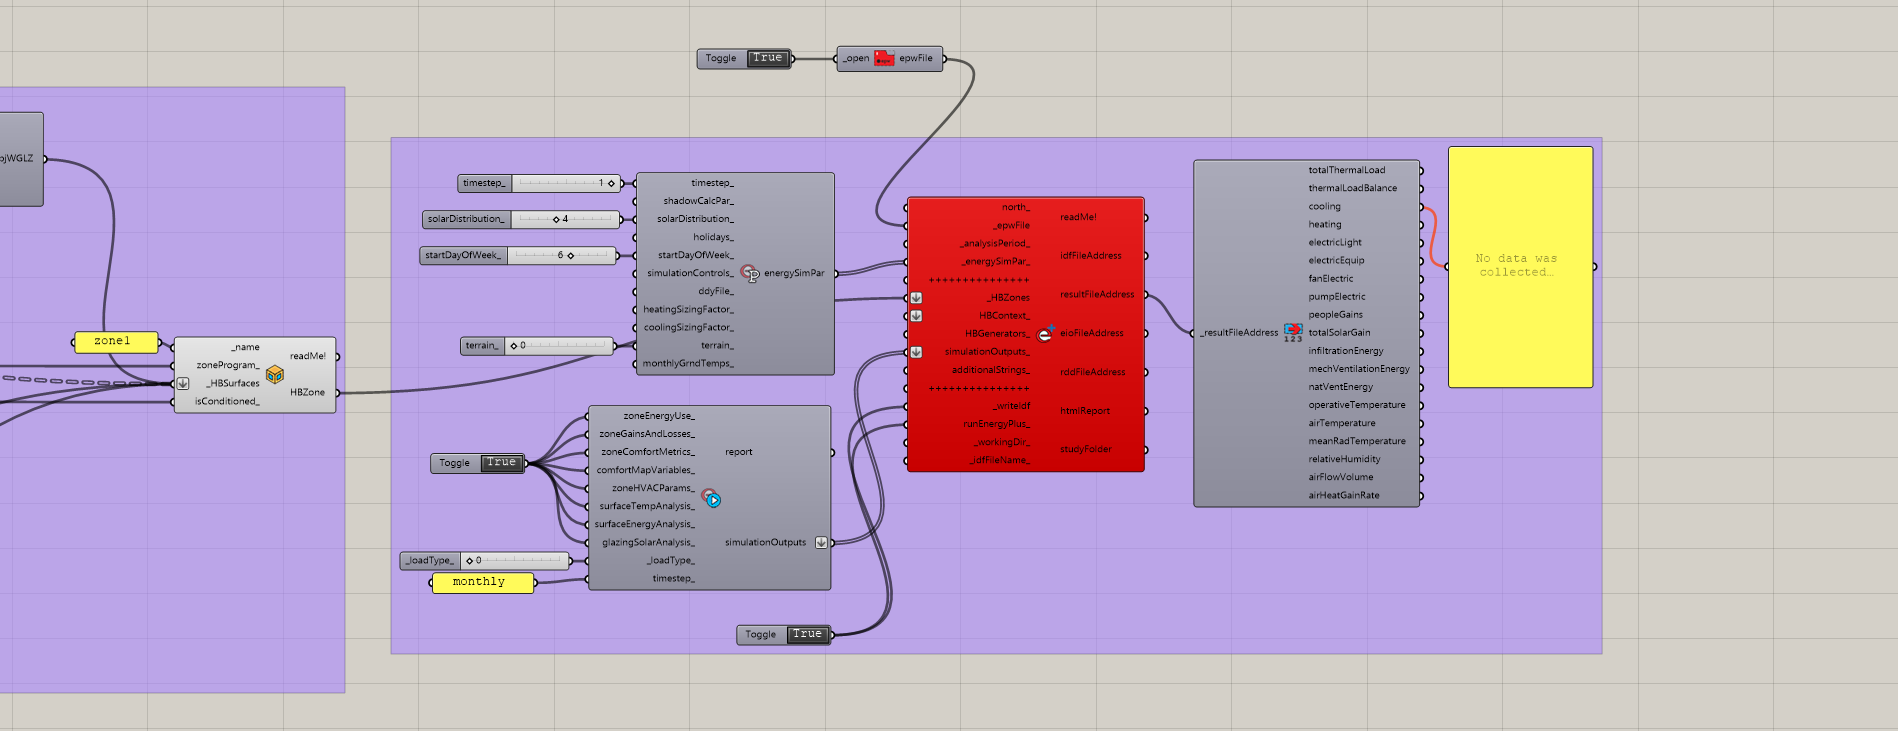This screenshot has height=731, width=1898.
Task: Toggle the True switch connected to _open
Action: pyautogui.click(x=768, y=58)
